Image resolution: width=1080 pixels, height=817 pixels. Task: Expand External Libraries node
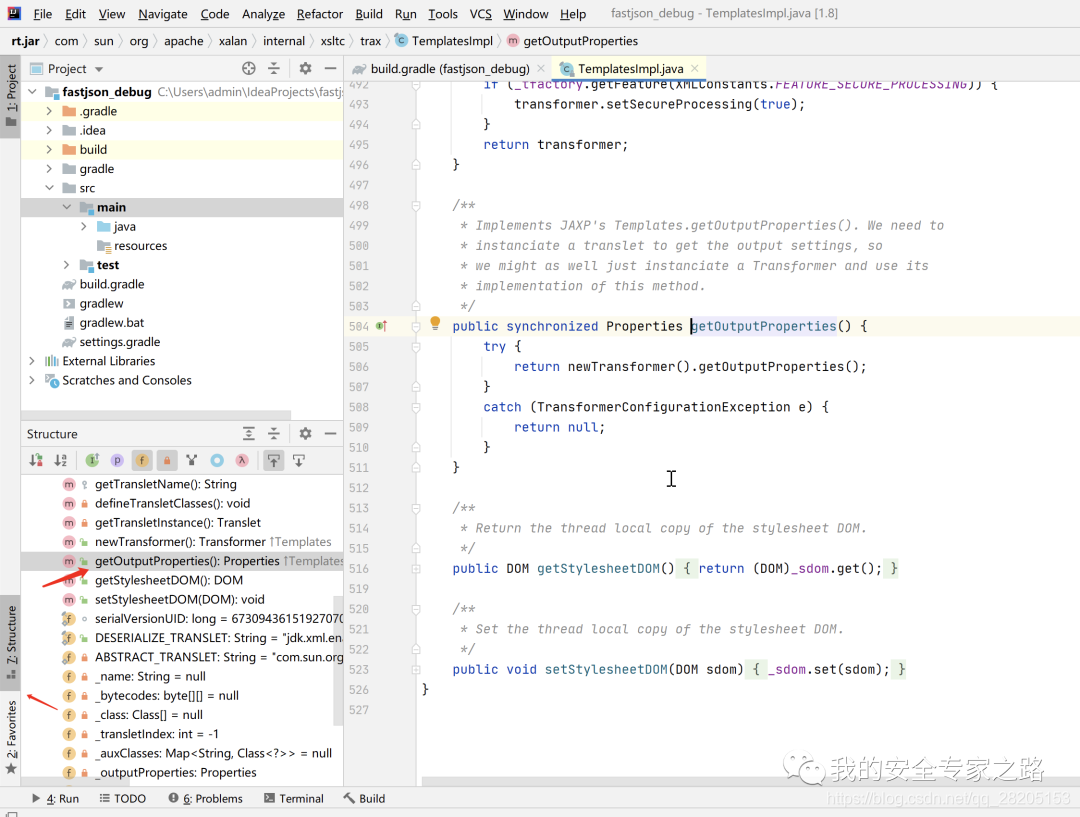(x=32, y=361)
